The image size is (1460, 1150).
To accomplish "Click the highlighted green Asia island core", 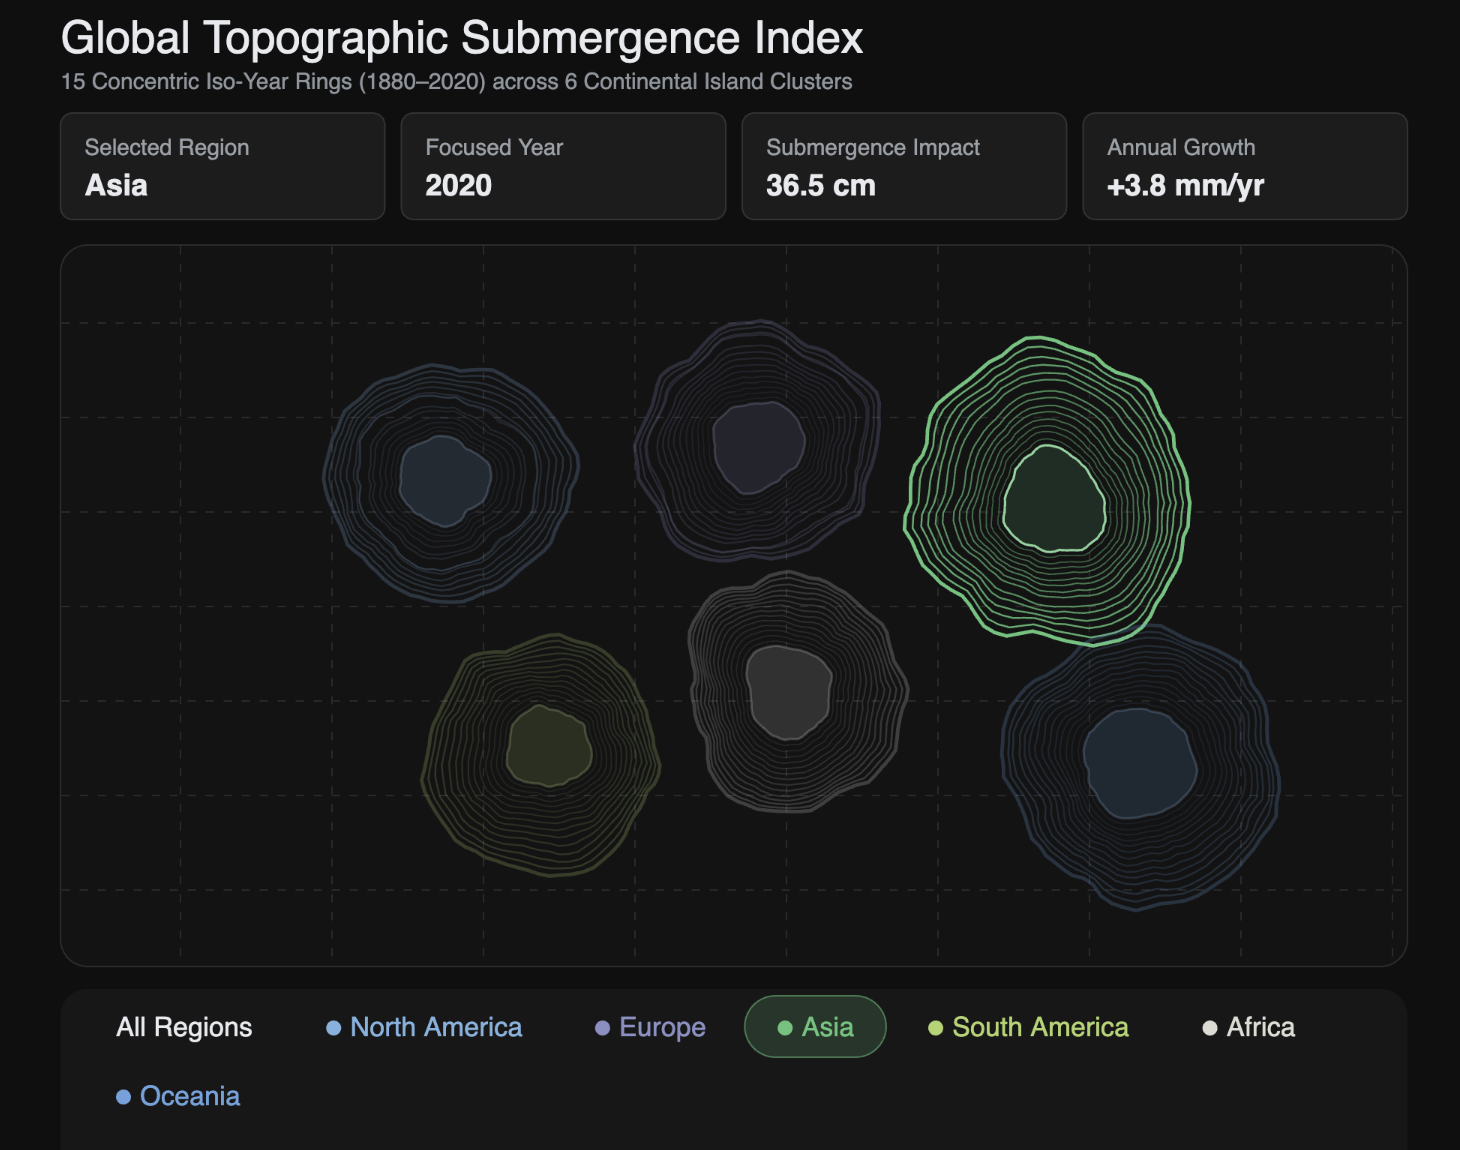I will point(1054,499).
